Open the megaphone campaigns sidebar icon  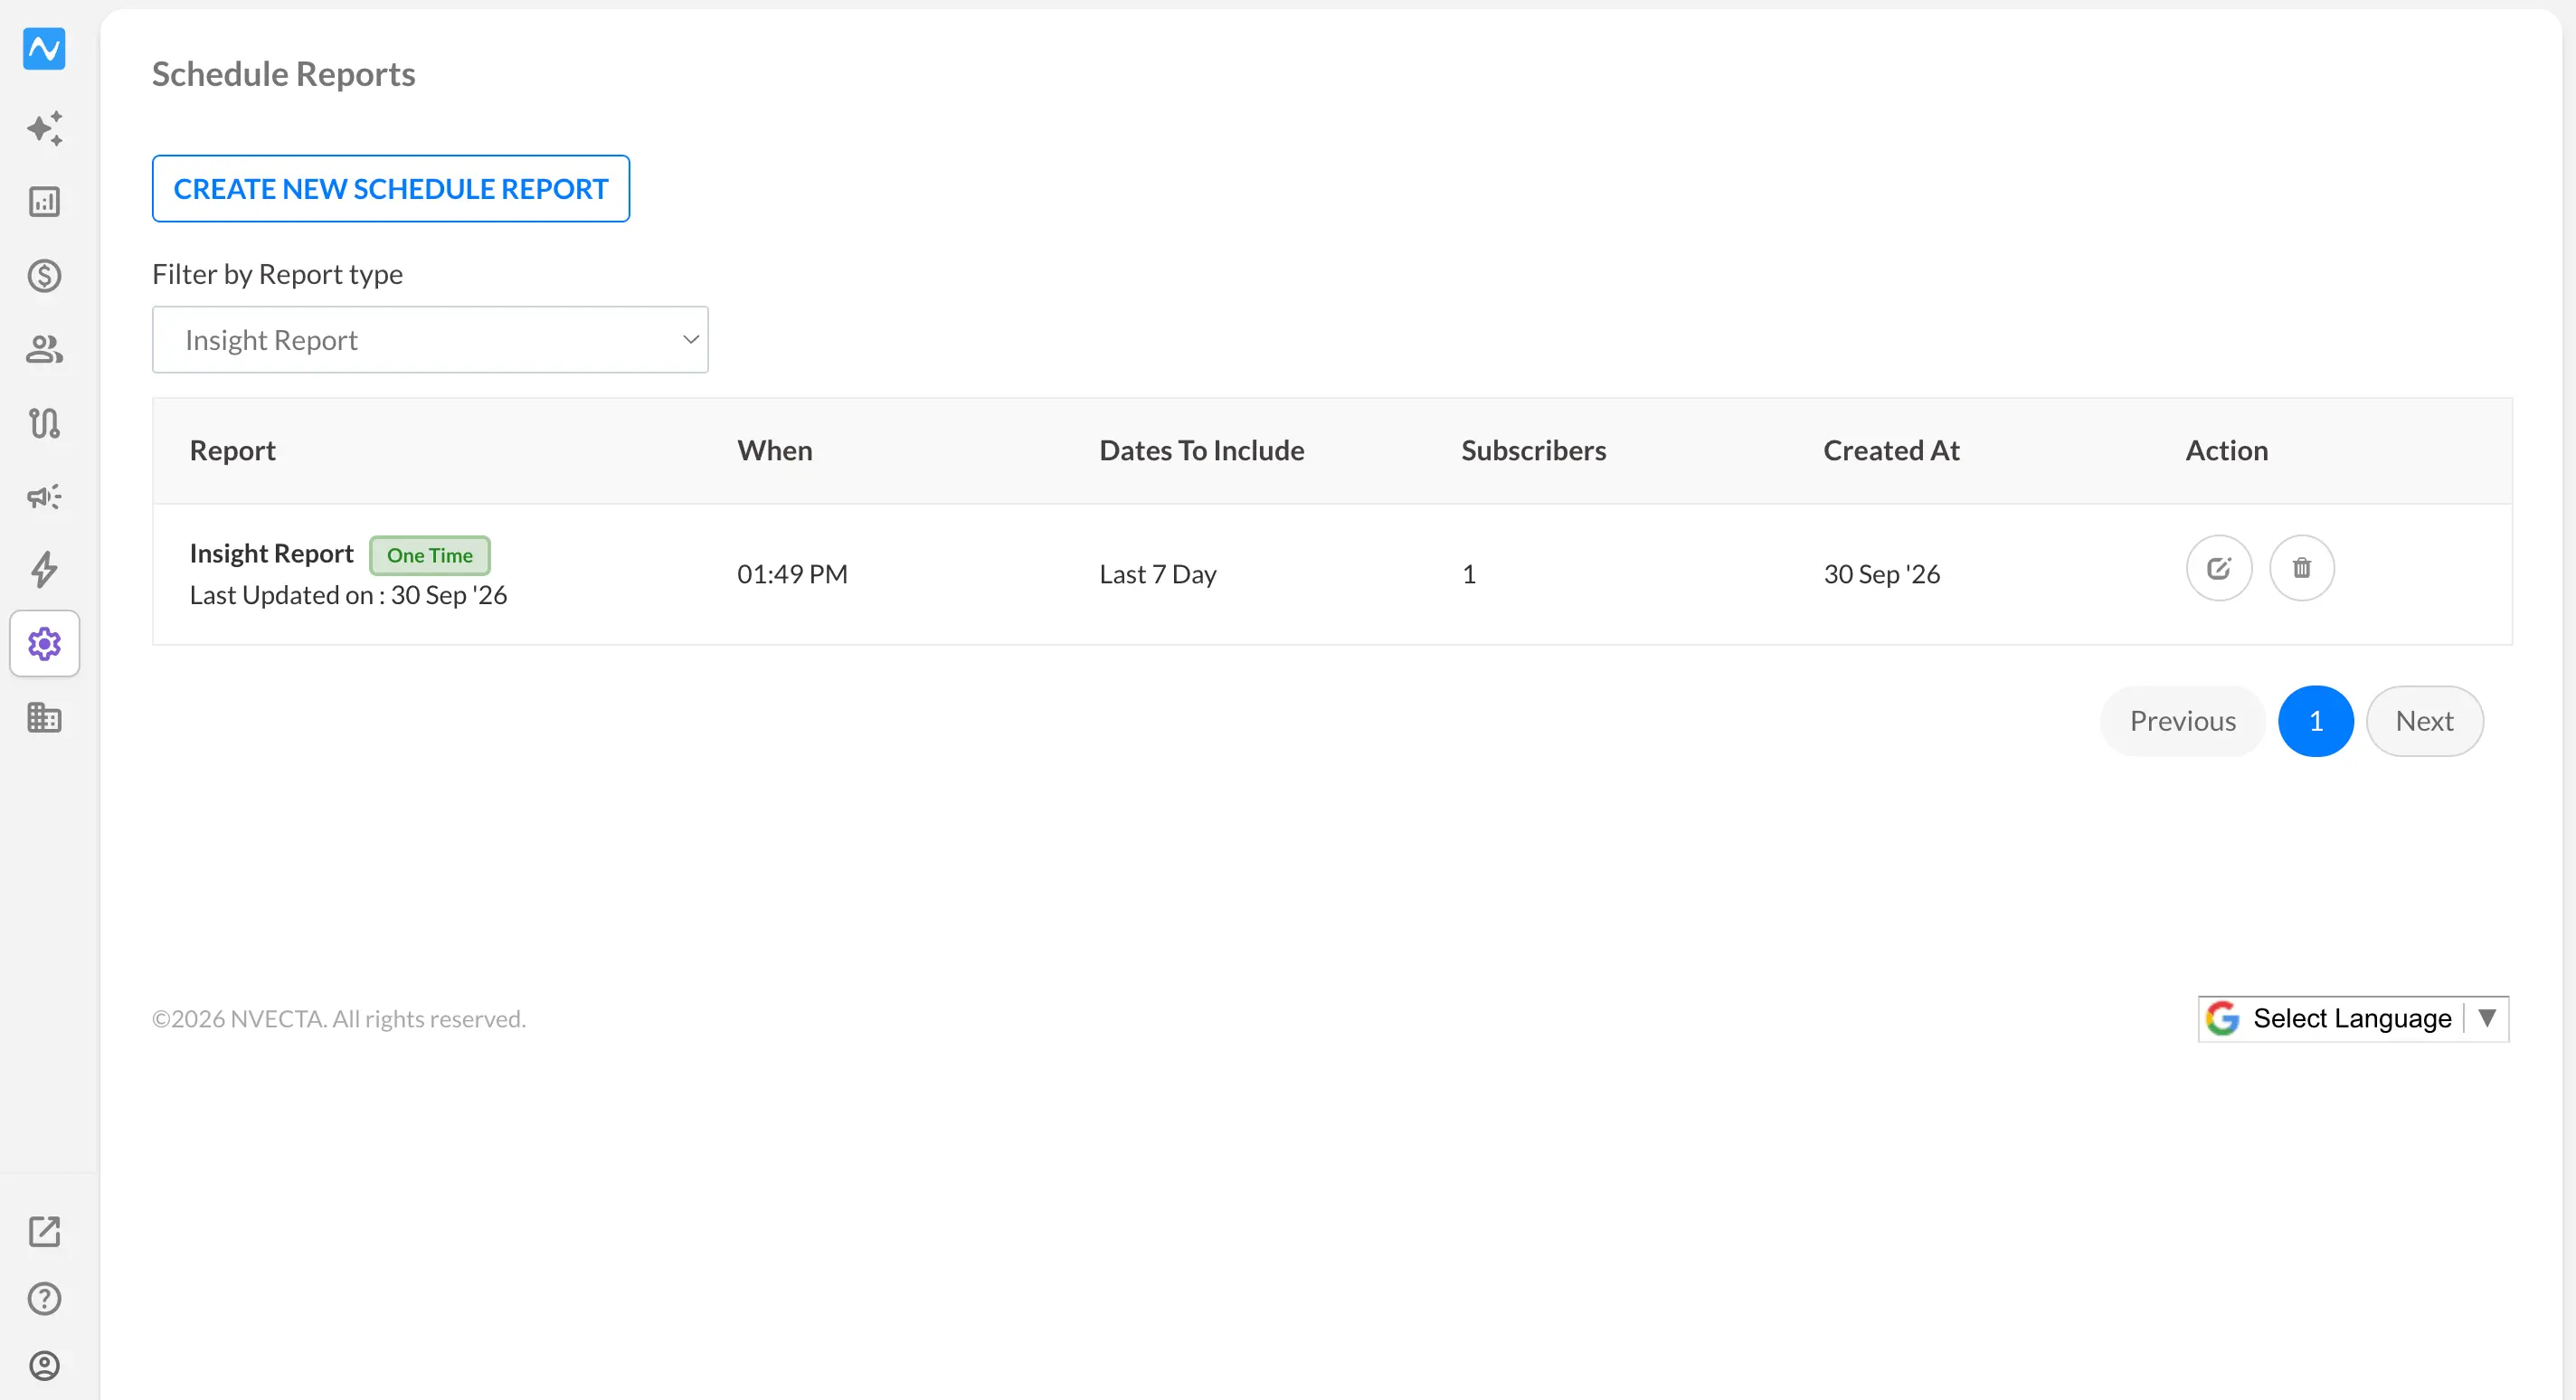pos(44,496)
